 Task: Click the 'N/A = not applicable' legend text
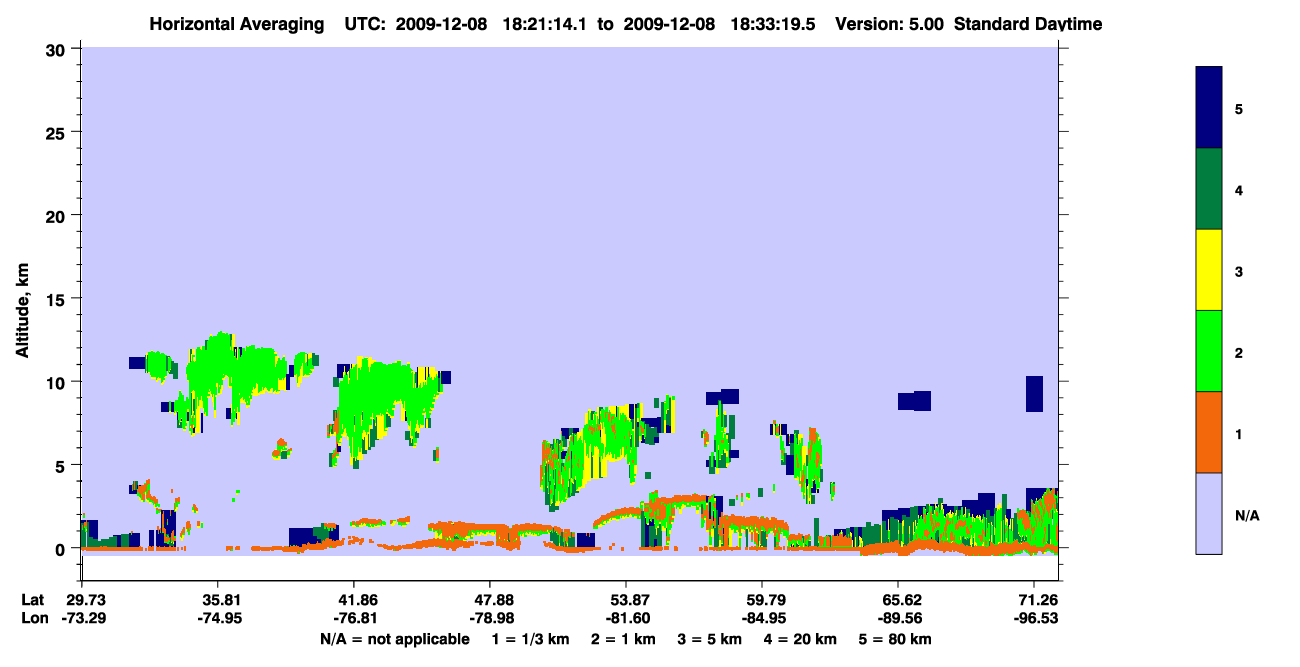point(395,639)
